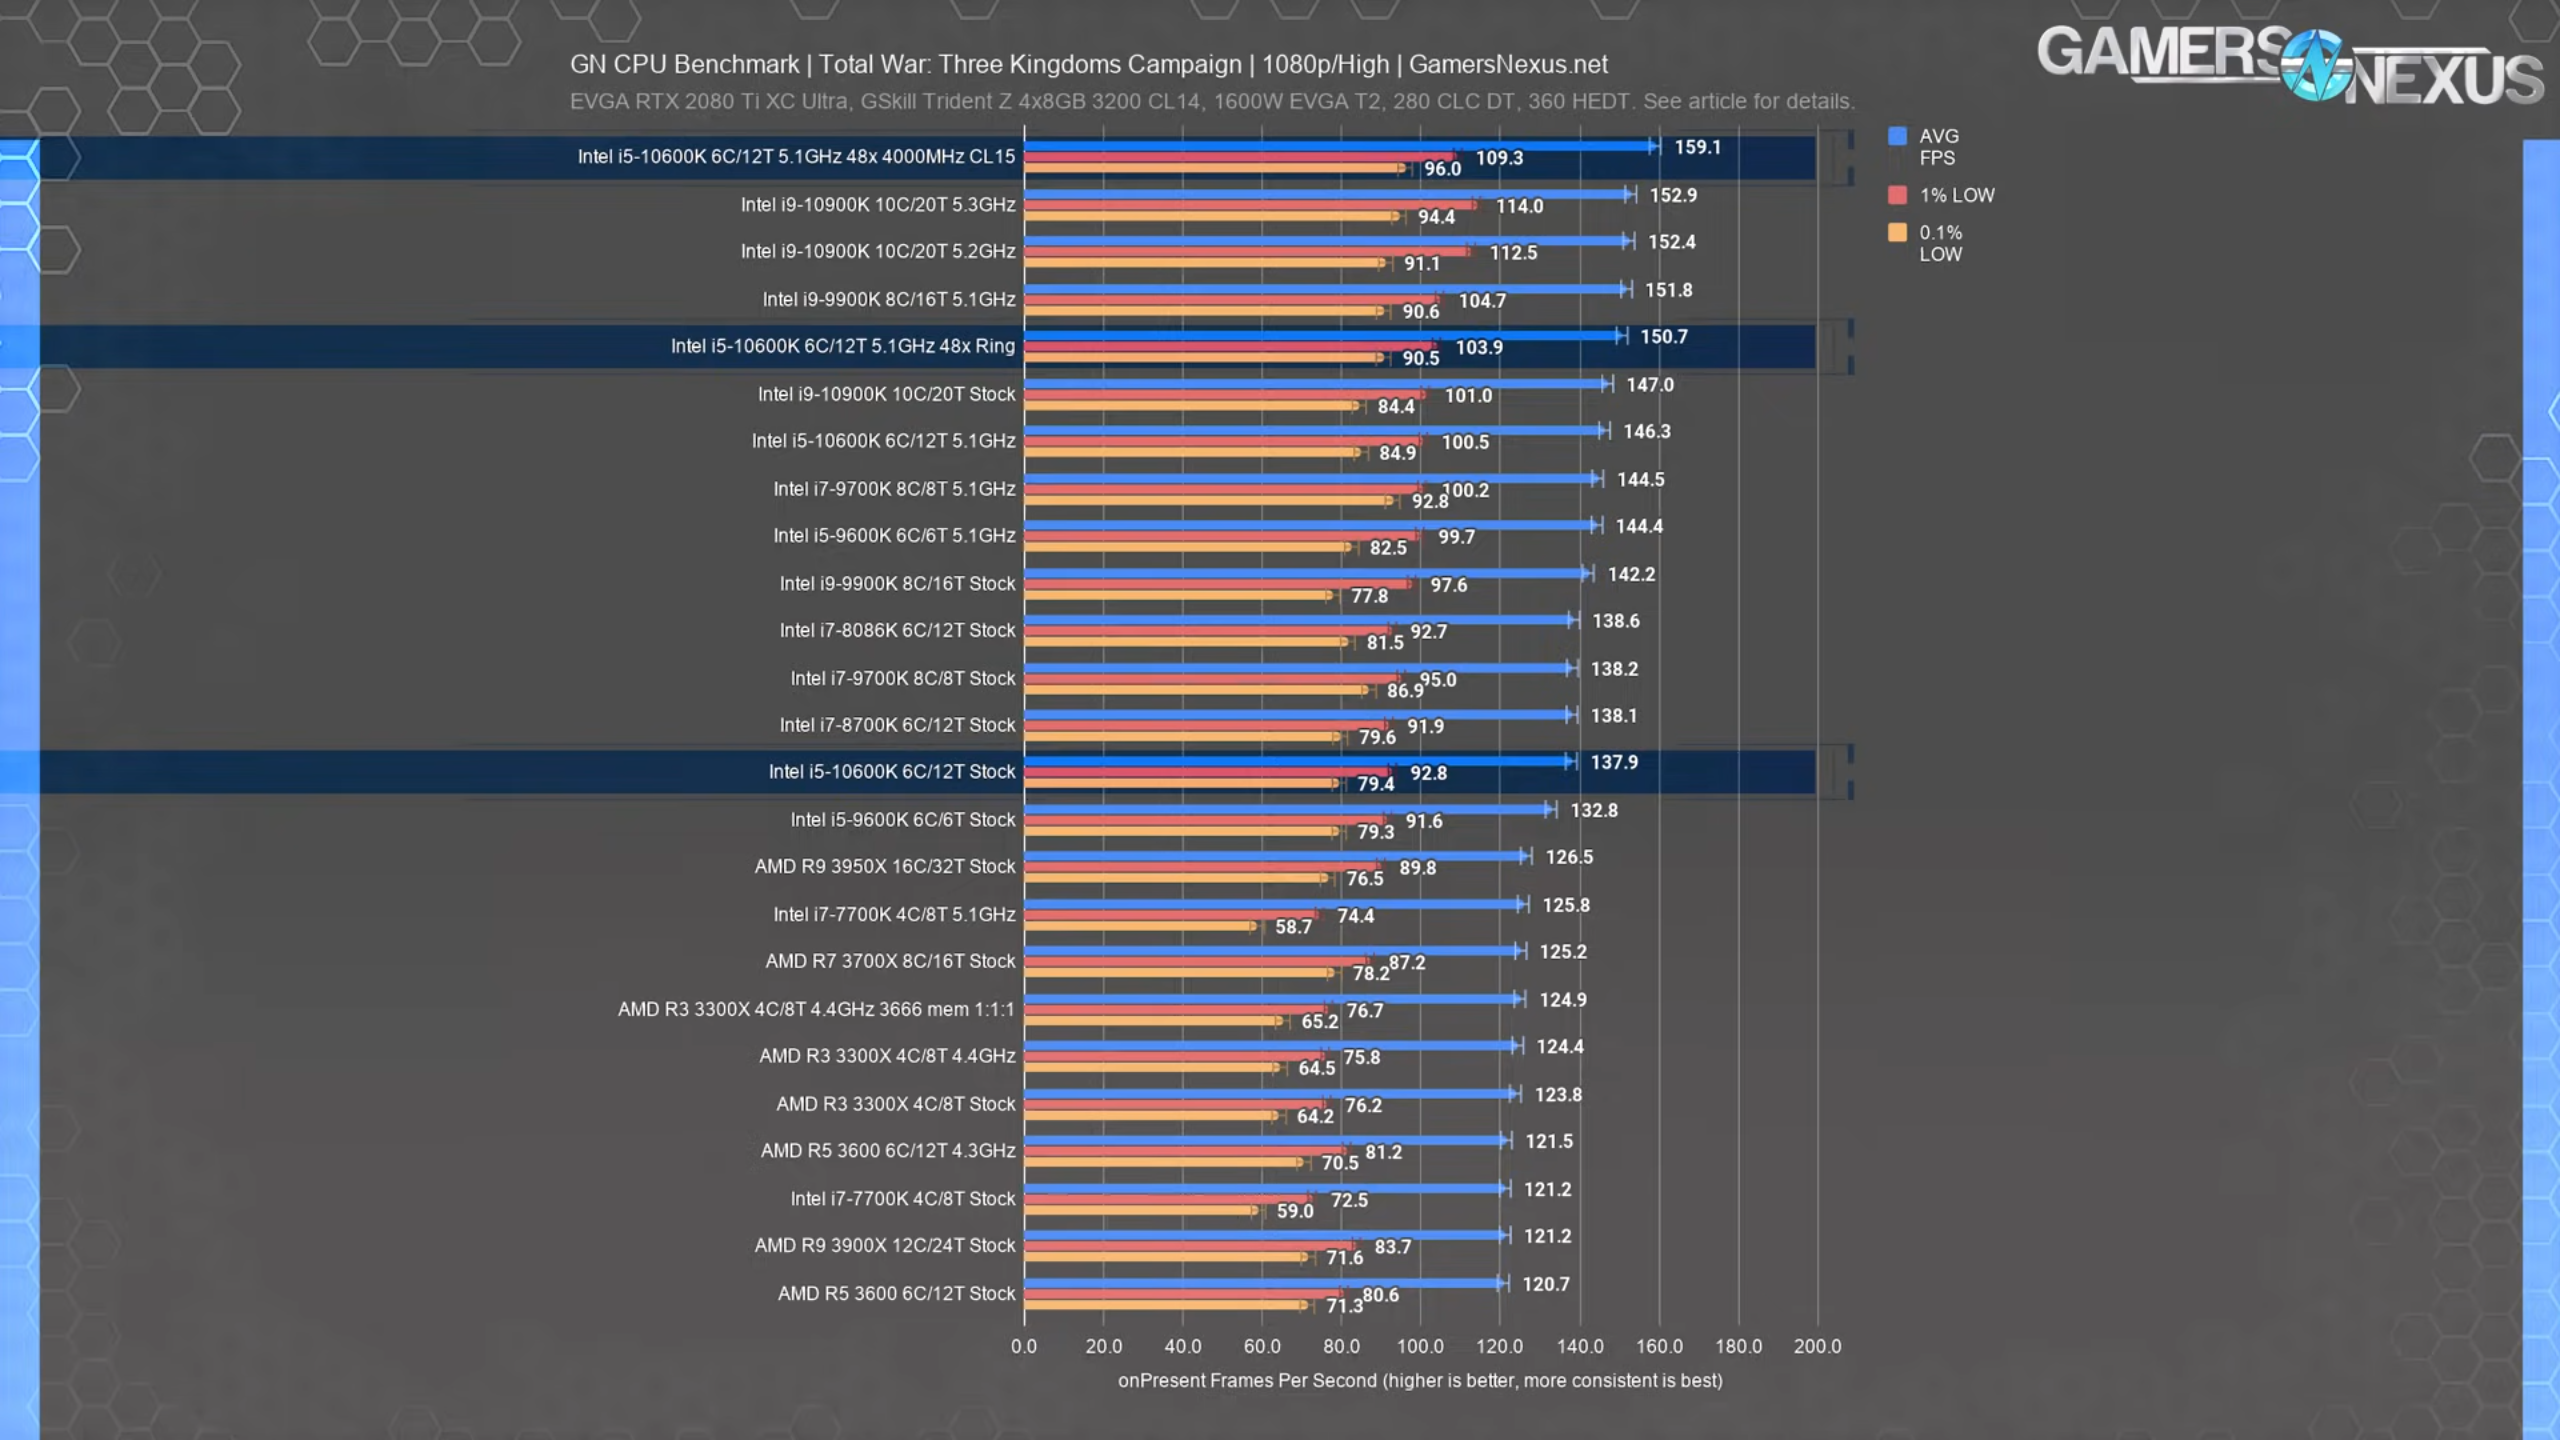This screenshot has height=1440, width=2560.
Task: Select 'AMD R3 3300X 4C/8T Stock' label
Action: (x=896, y=1104)
